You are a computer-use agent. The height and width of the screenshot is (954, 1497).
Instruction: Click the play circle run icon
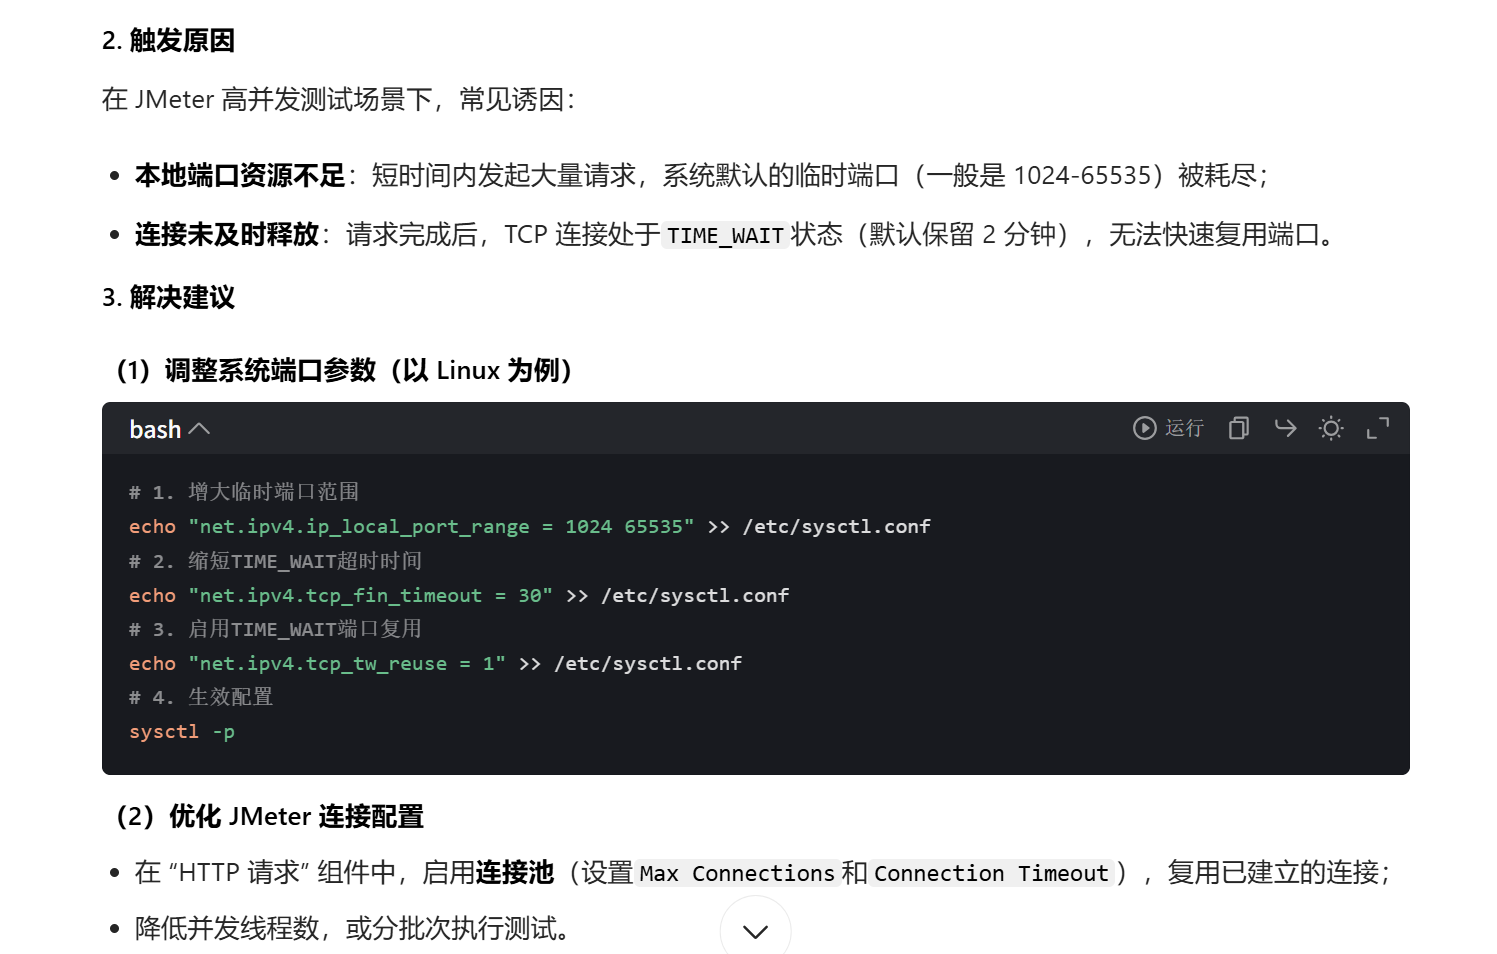(x=1144, y=428)
